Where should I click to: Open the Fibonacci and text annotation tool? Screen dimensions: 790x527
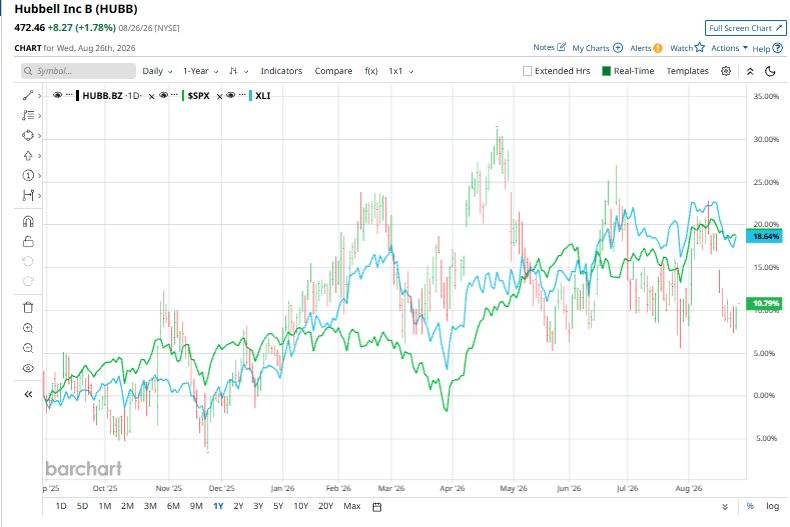(28, 115)
